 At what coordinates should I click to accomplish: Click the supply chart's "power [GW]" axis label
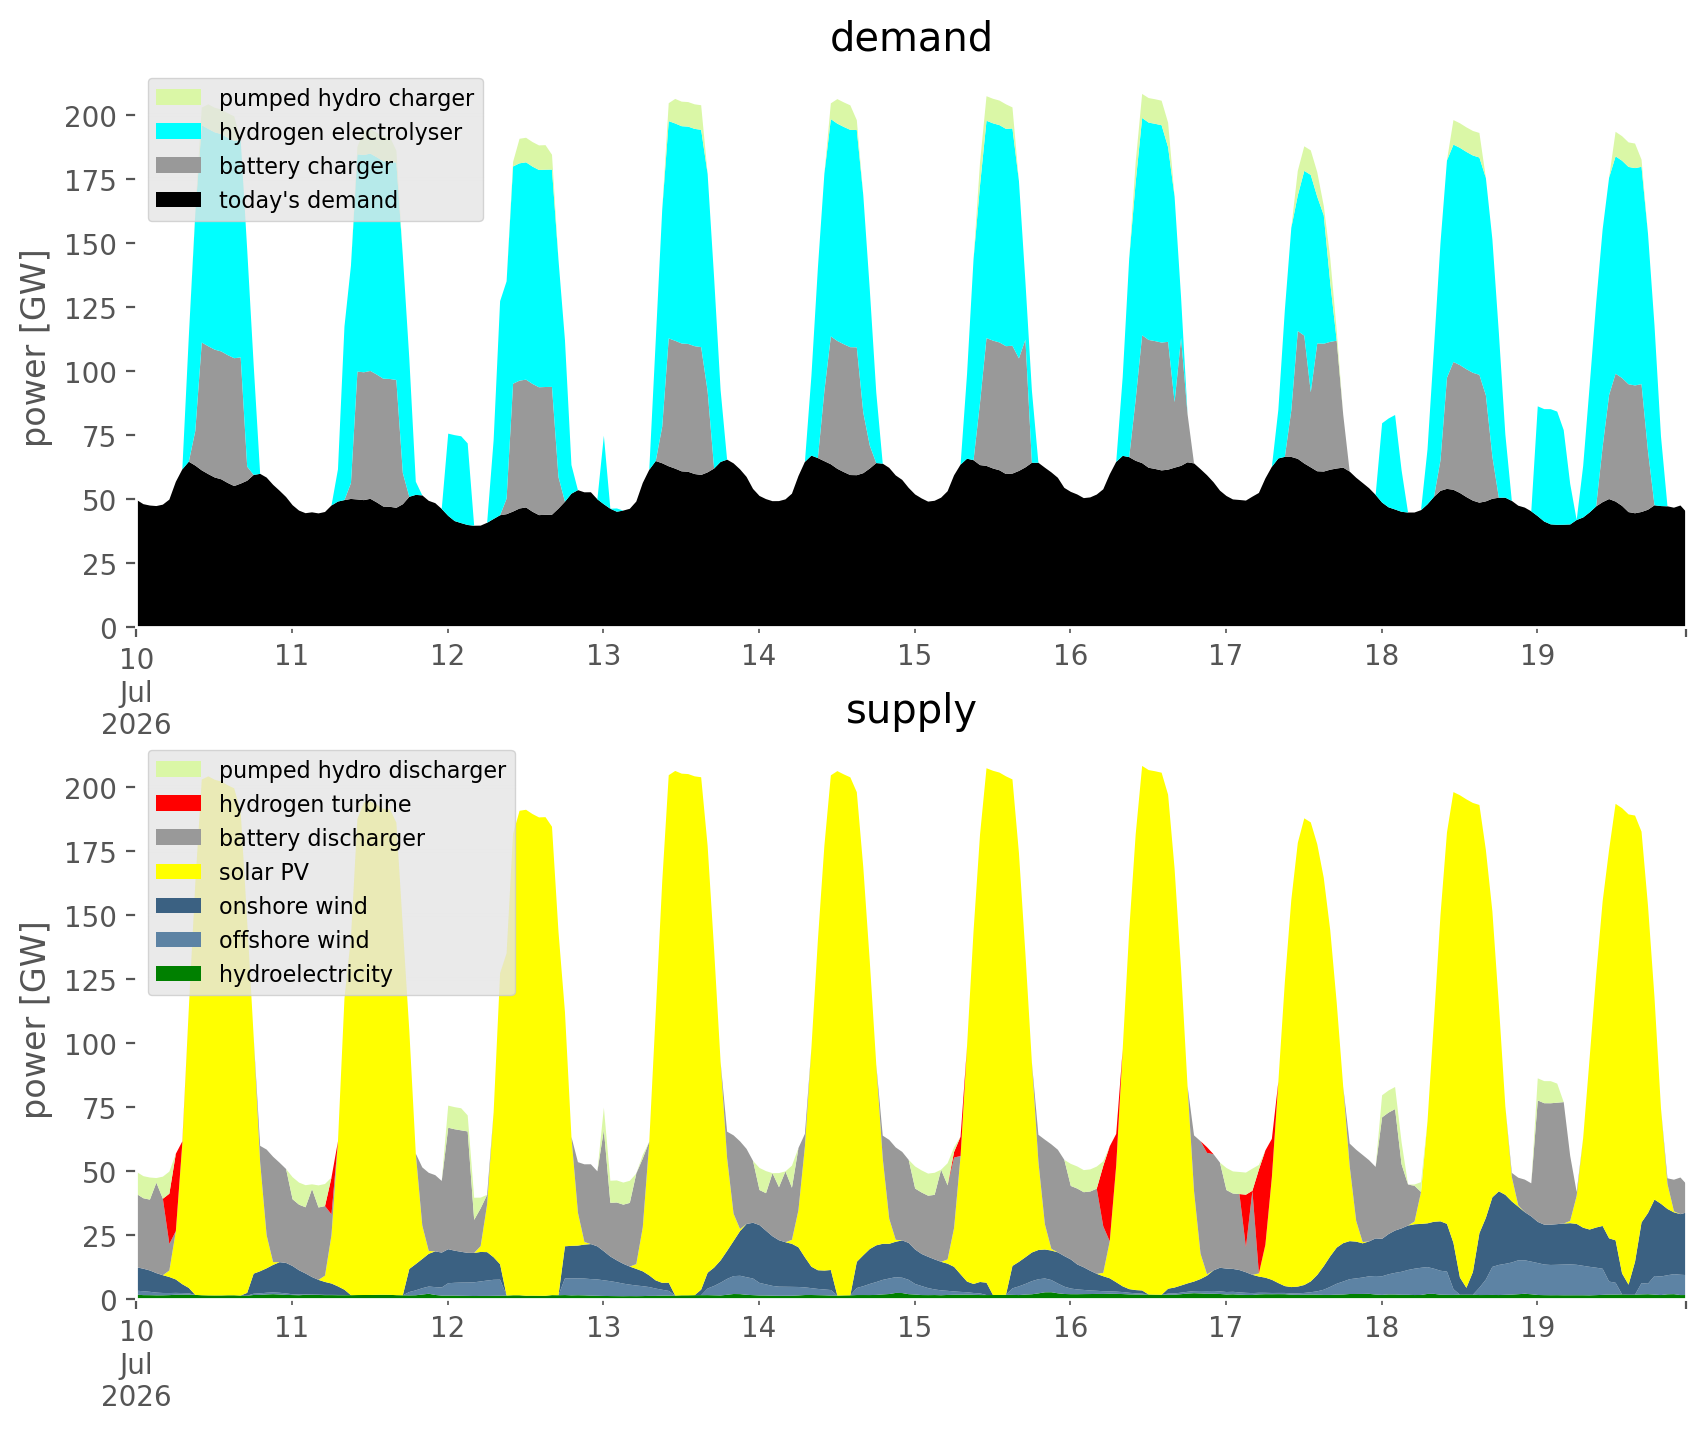point(37,1020)
